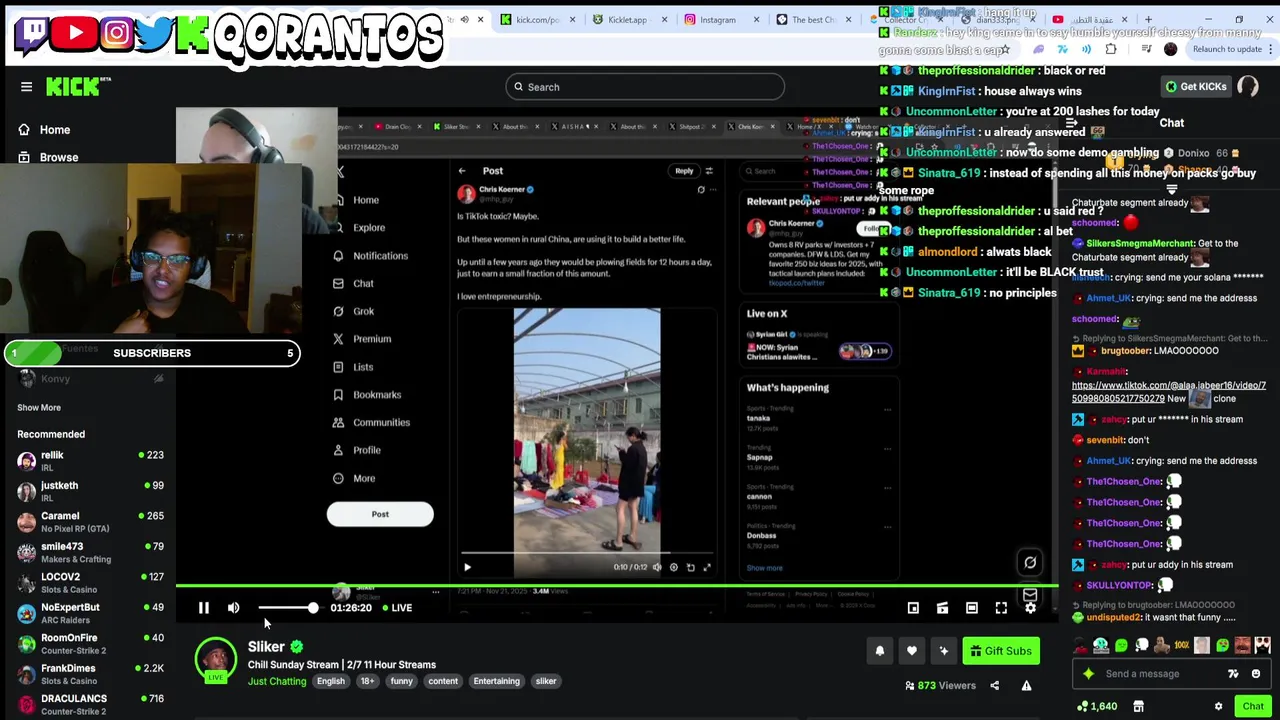Enable mini player mode in player controls

pos(913,608)
